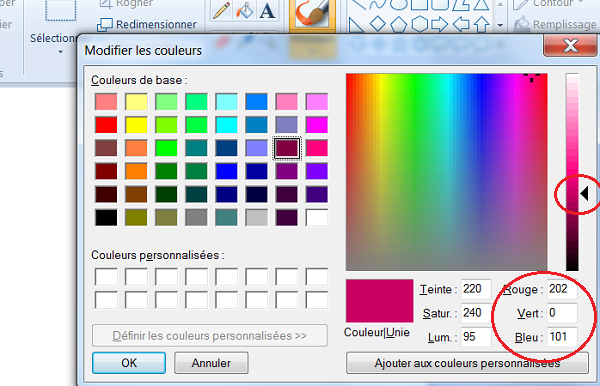Click the Vert value field
This screenshot has height=386, width=600.
561,313
